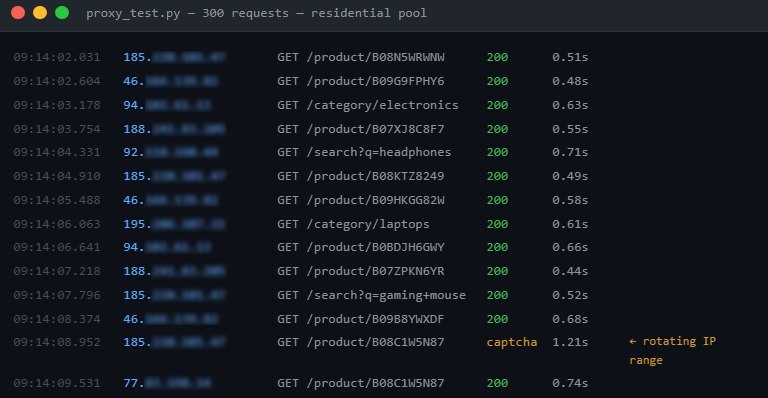
Task: Click response time 0.52s
Action: click(x=570, y=295)
